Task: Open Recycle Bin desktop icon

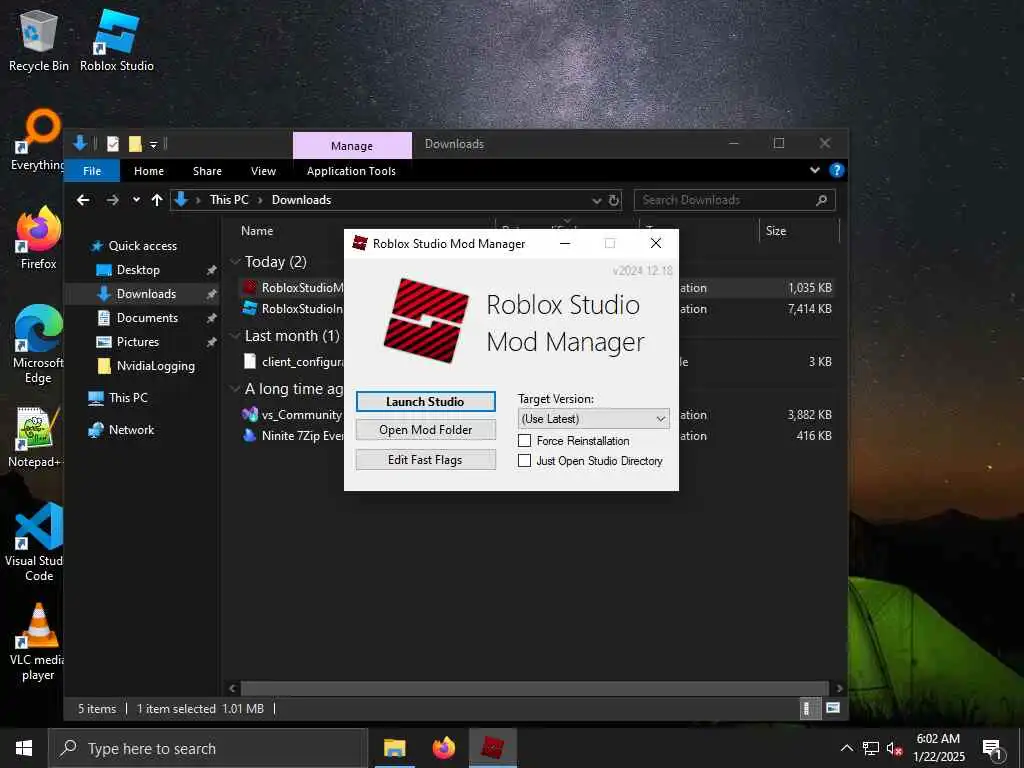Action: click(39, 40)
